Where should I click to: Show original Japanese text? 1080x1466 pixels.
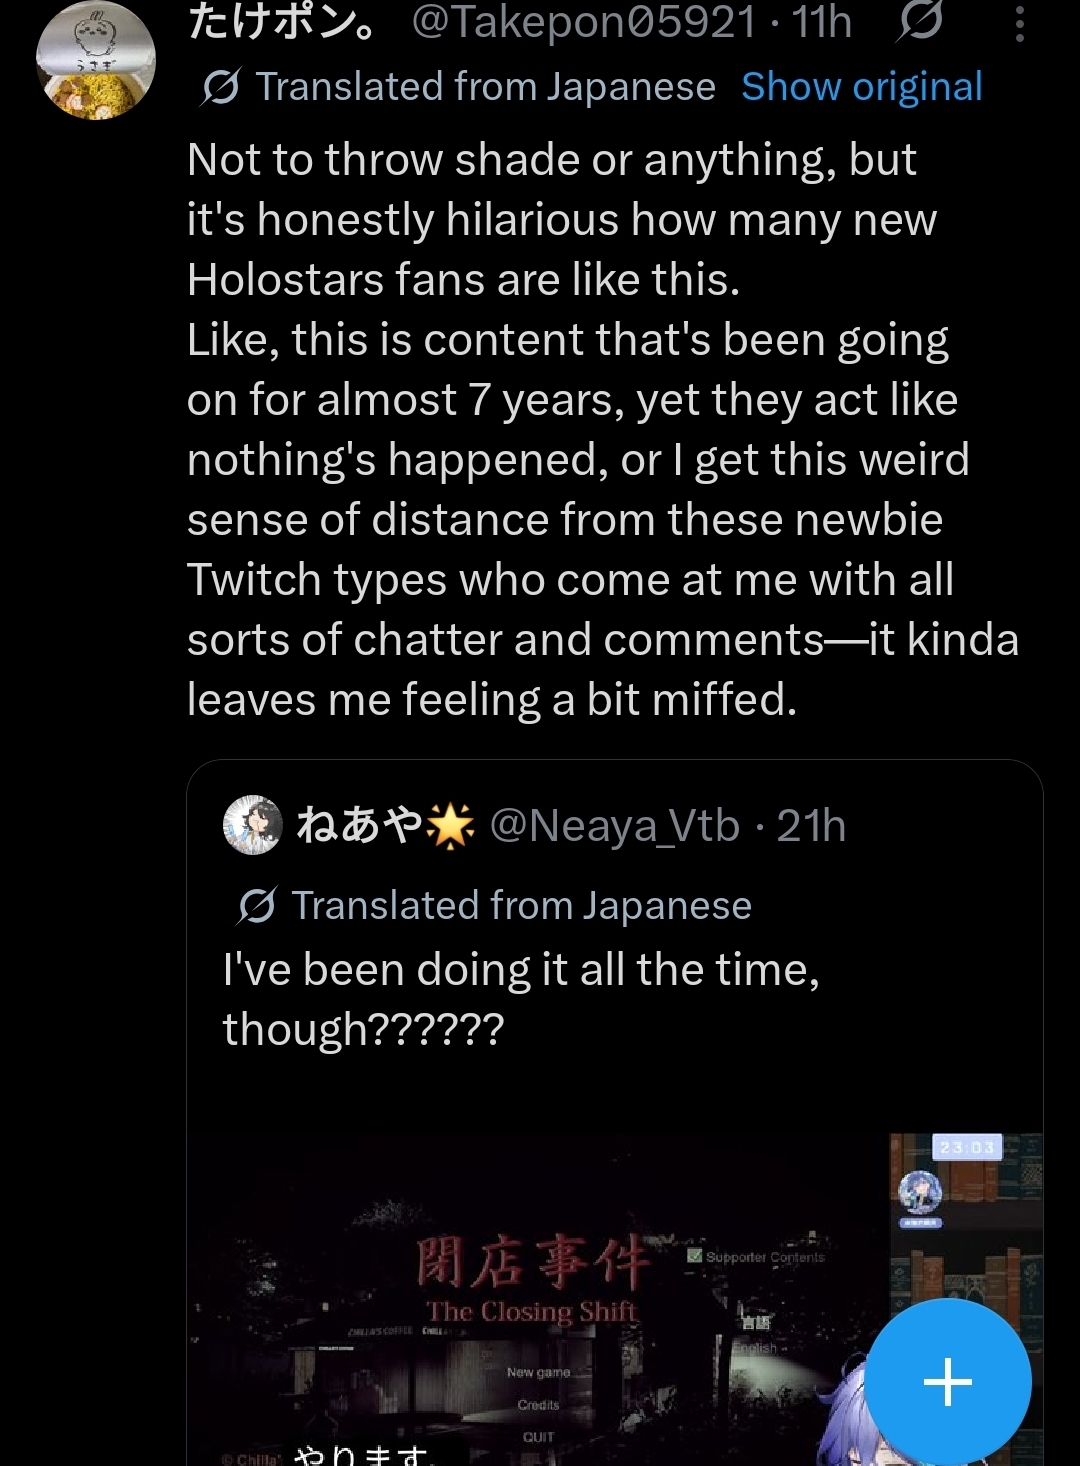861,88
